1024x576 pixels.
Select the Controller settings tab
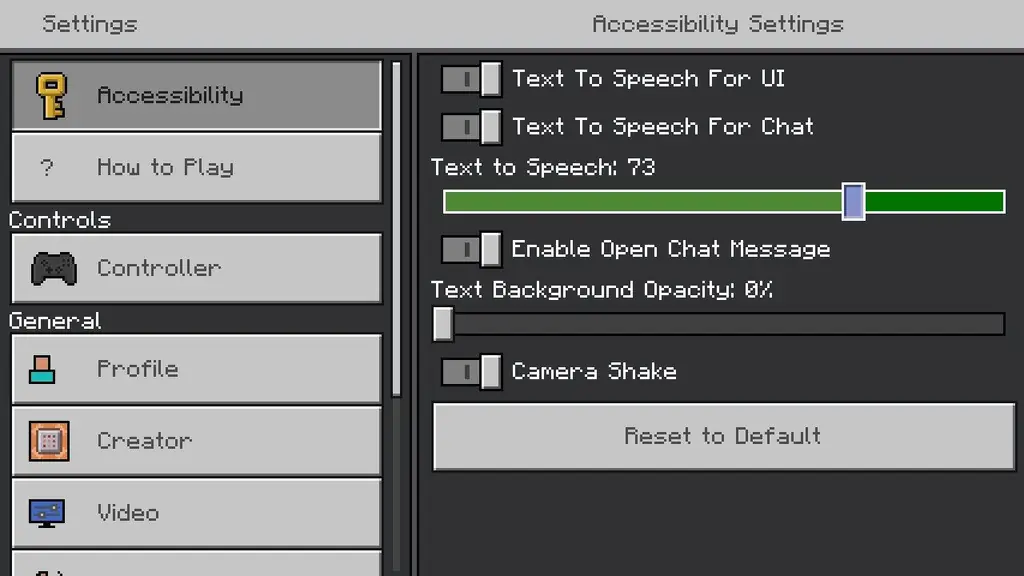pos(197,268)
